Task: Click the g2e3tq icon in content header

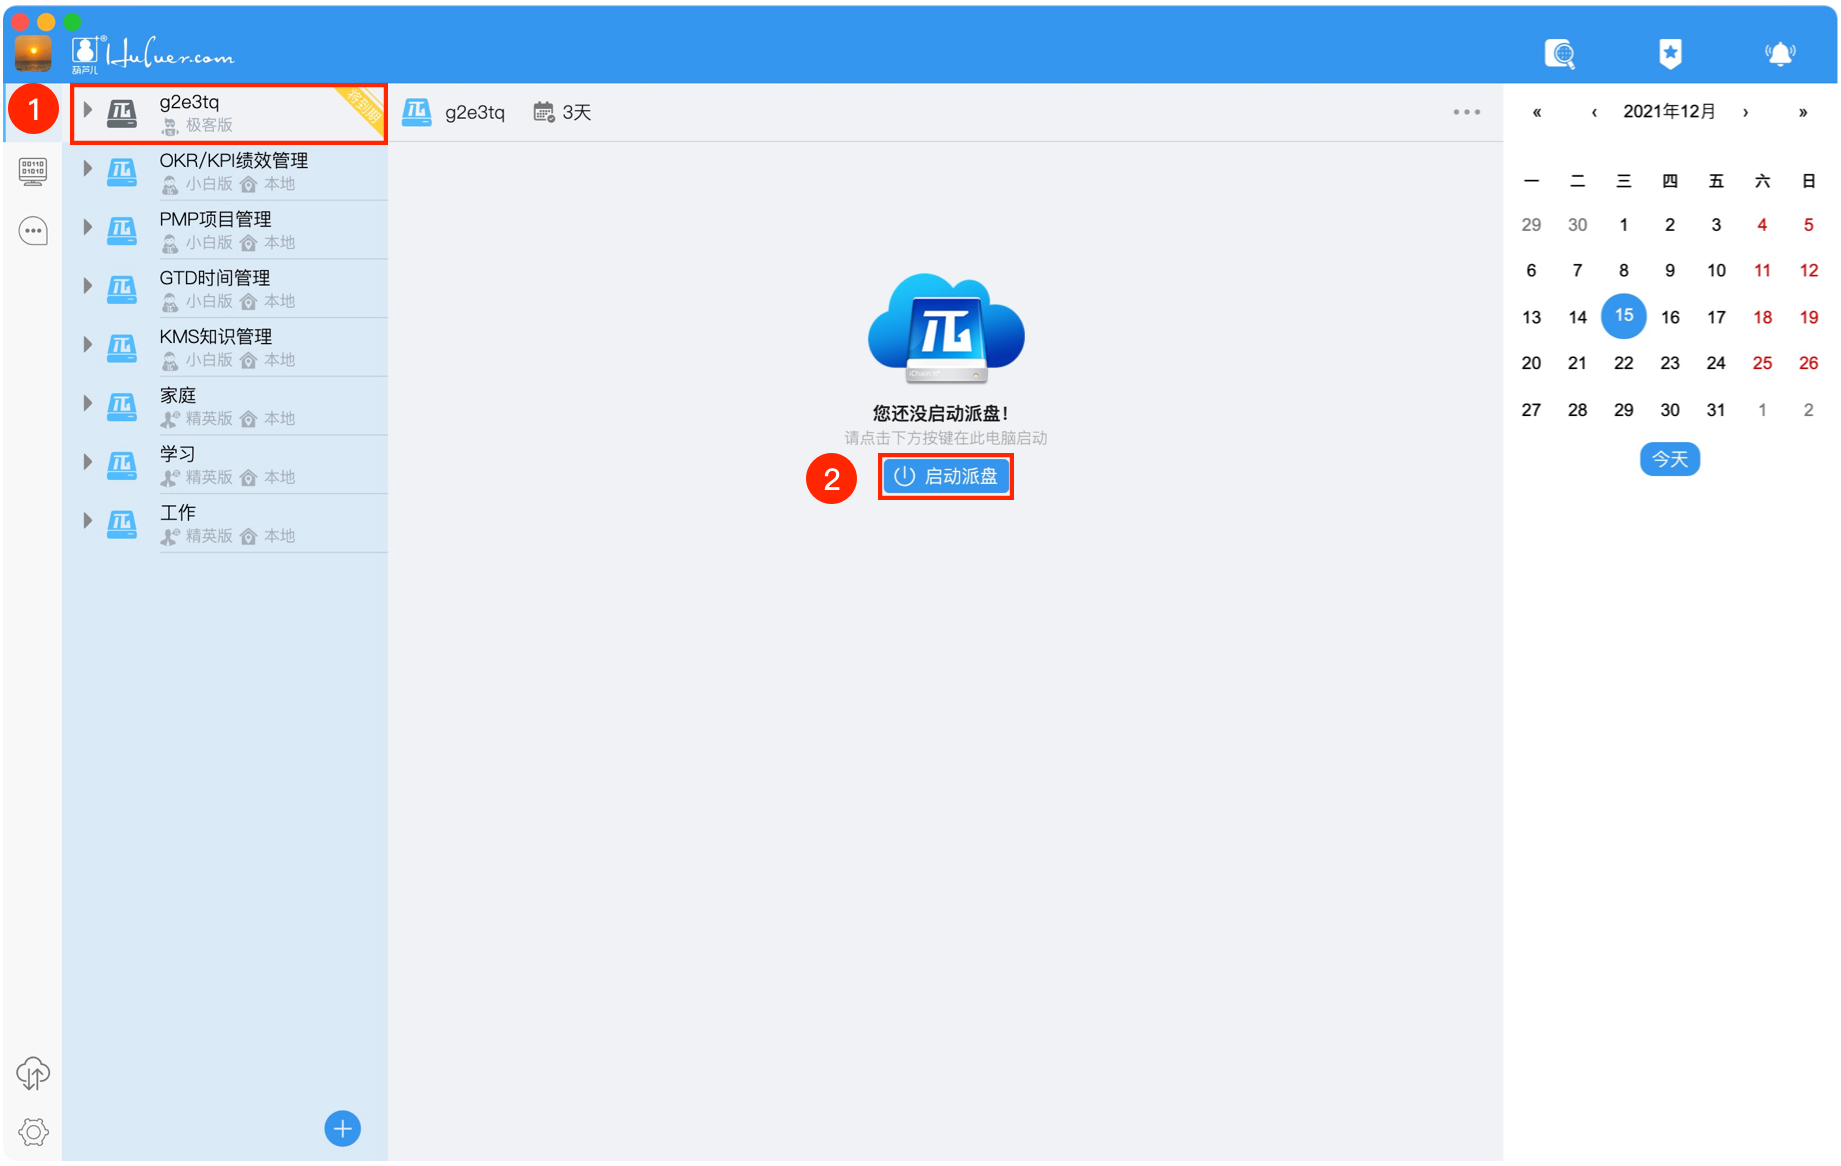Action: point(417,112)
